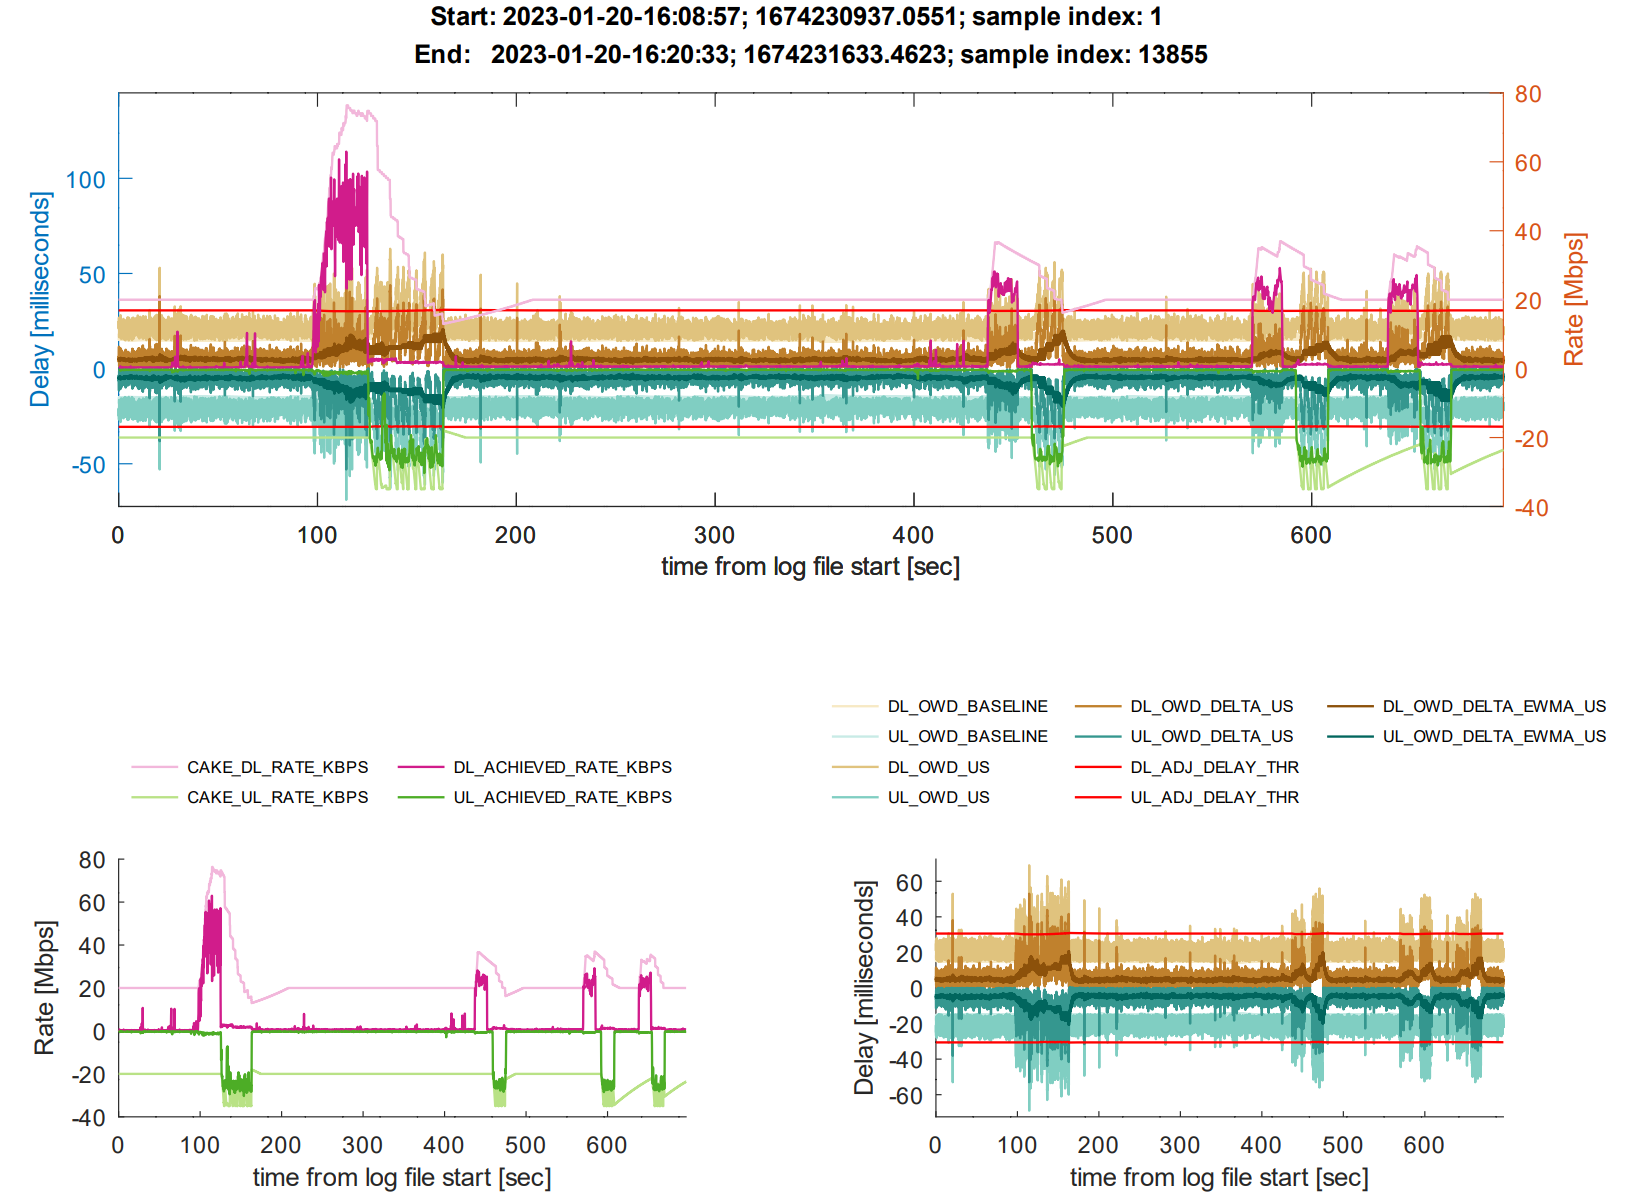
Task: Click the 300 tick label on top plot x-axis
Action: (715, 535)
